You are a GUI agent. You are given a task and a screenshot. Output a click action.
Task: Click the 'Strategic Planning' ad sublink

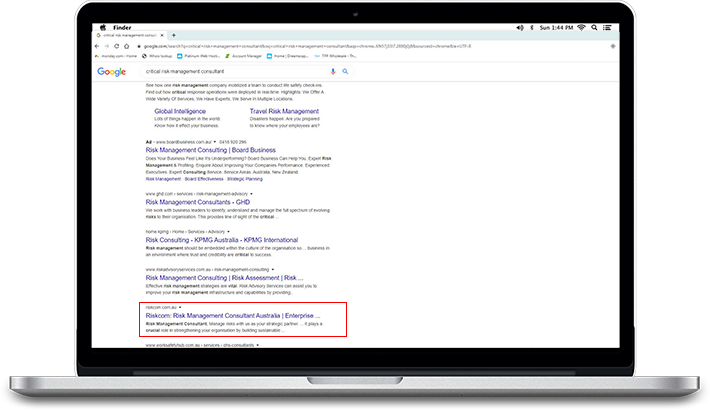(x=245, y=179)
